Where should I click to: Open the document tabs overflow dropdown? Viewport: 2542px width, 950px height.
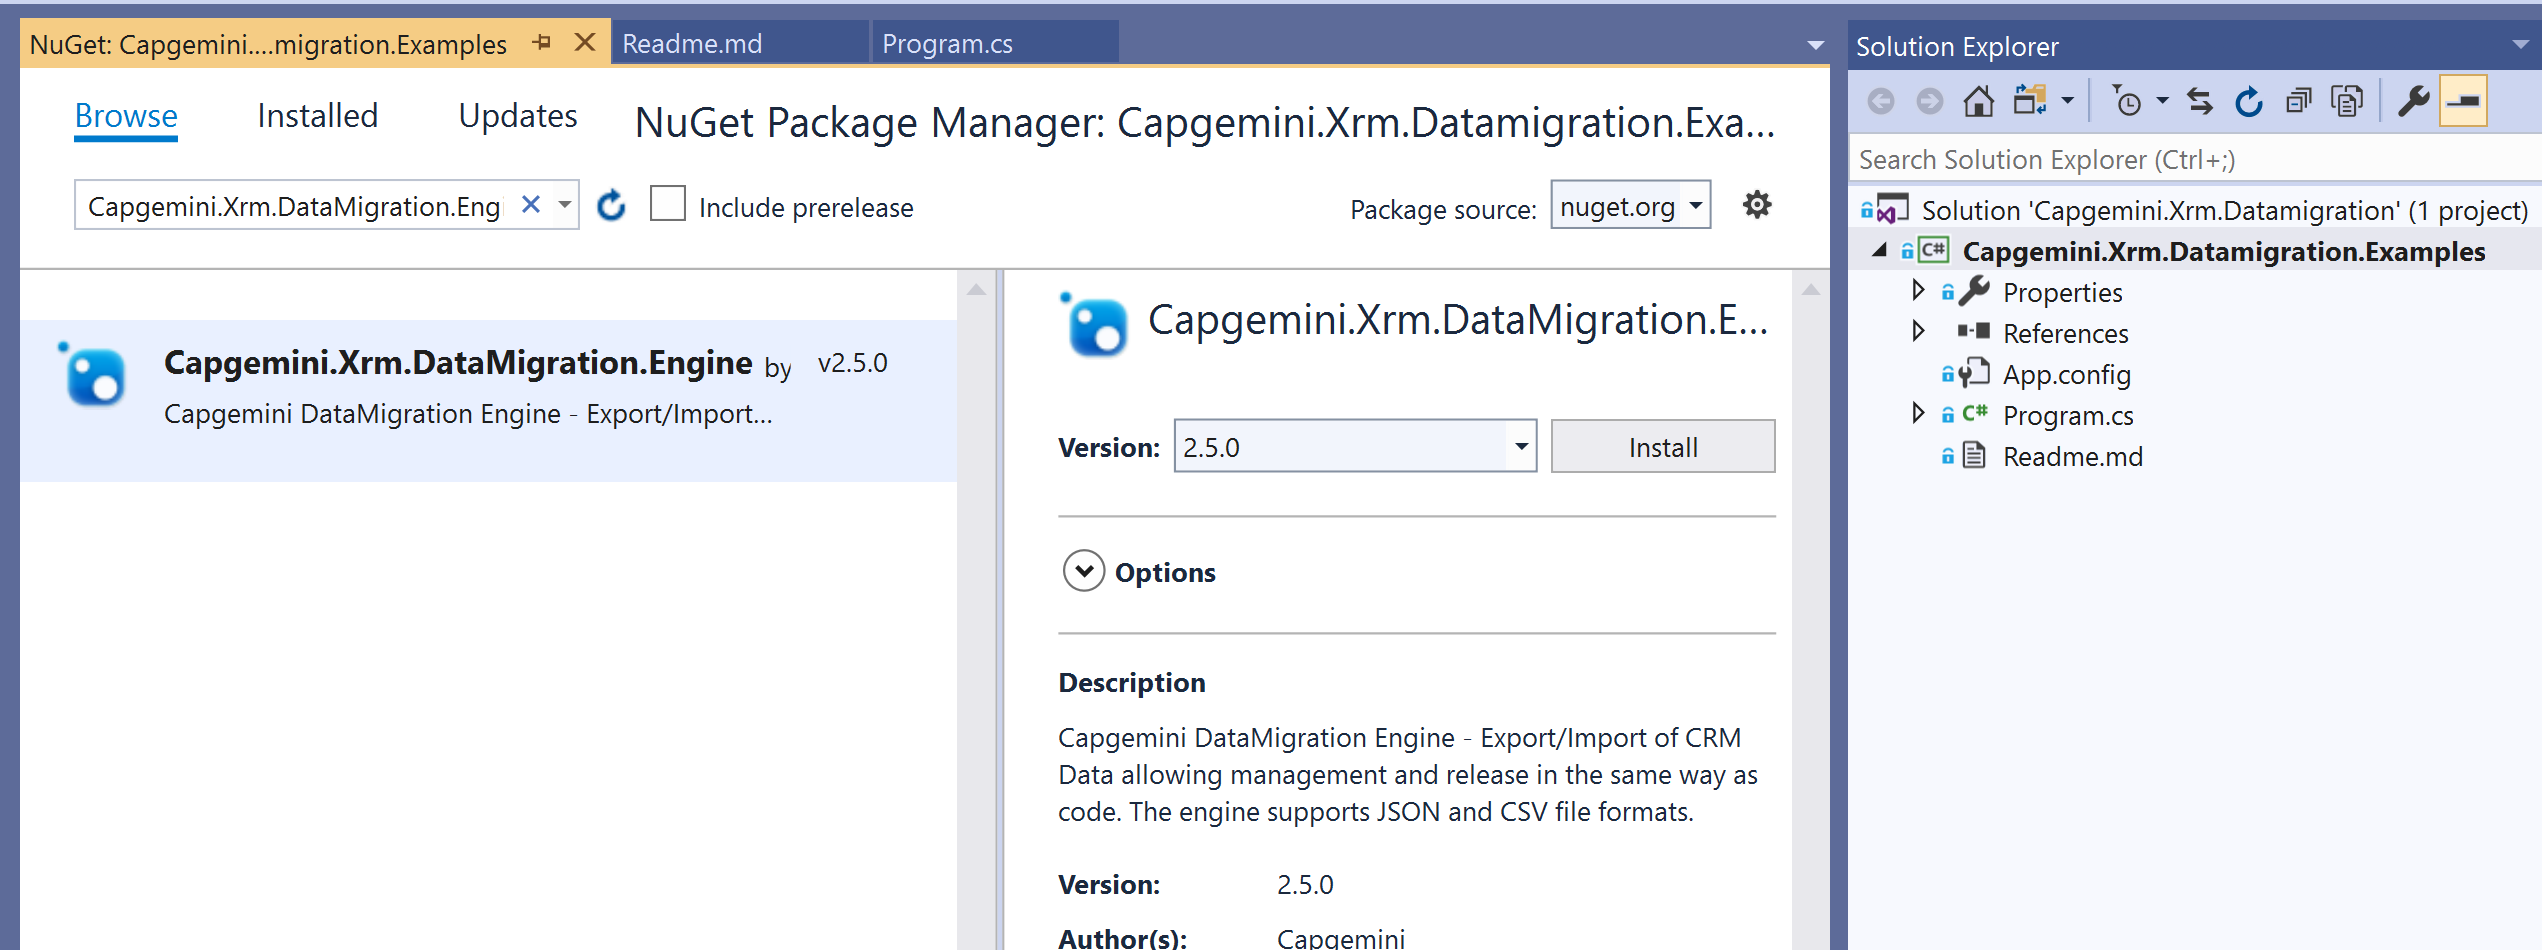click(x=1815, y=45)
